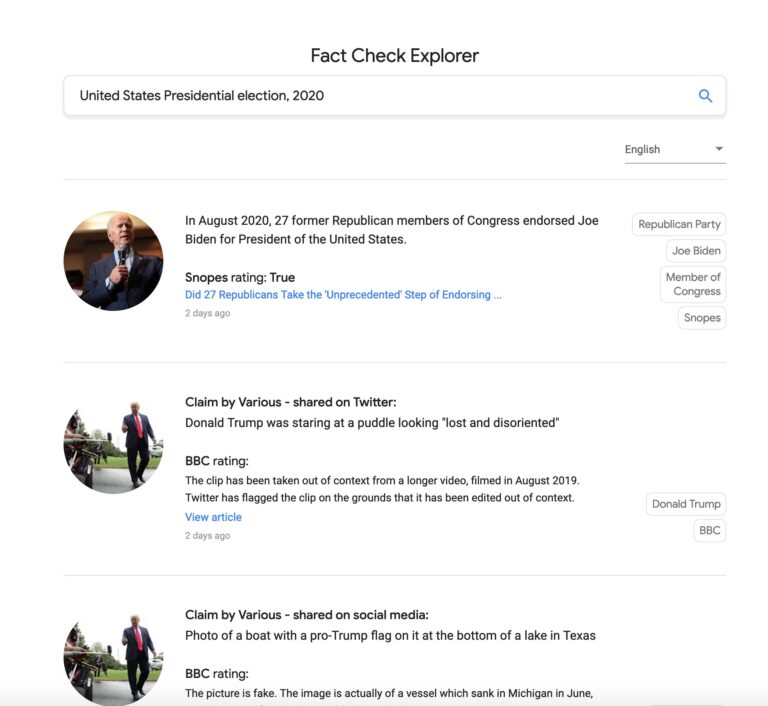Click the blue search magnifier icon
The width and height of the screenshot is (768, 706).
705,96
